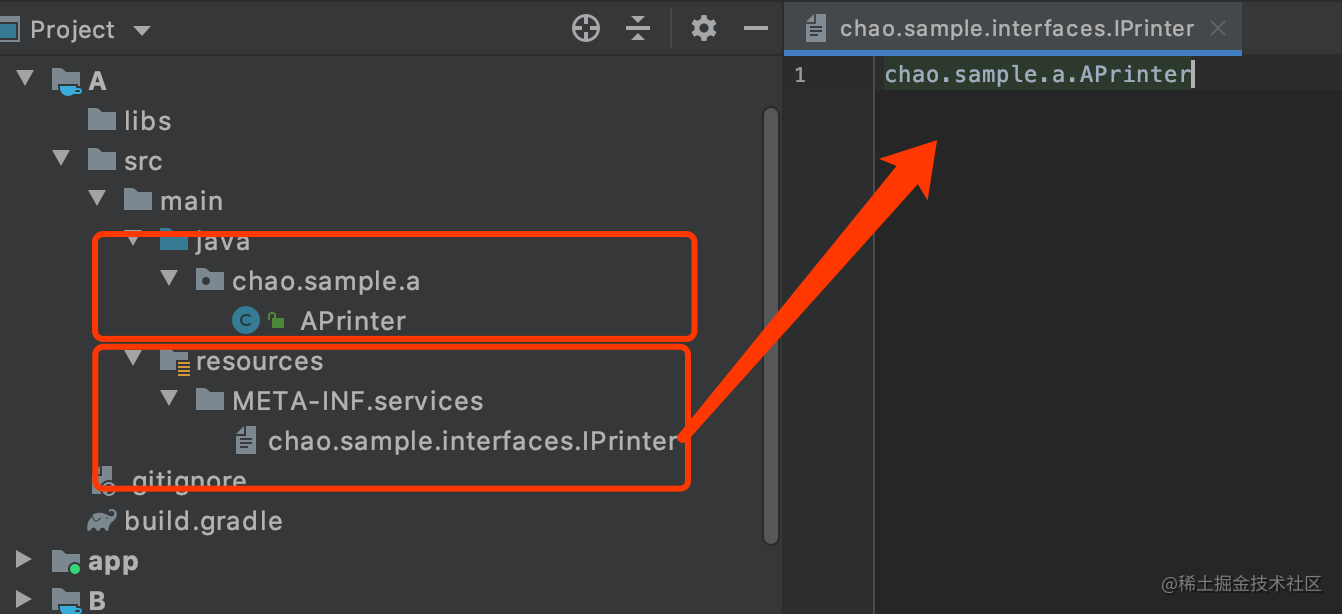Select build.gradle in the project tree
The height and width of the screenshot is (614, 1342).
tap(203, 520)
